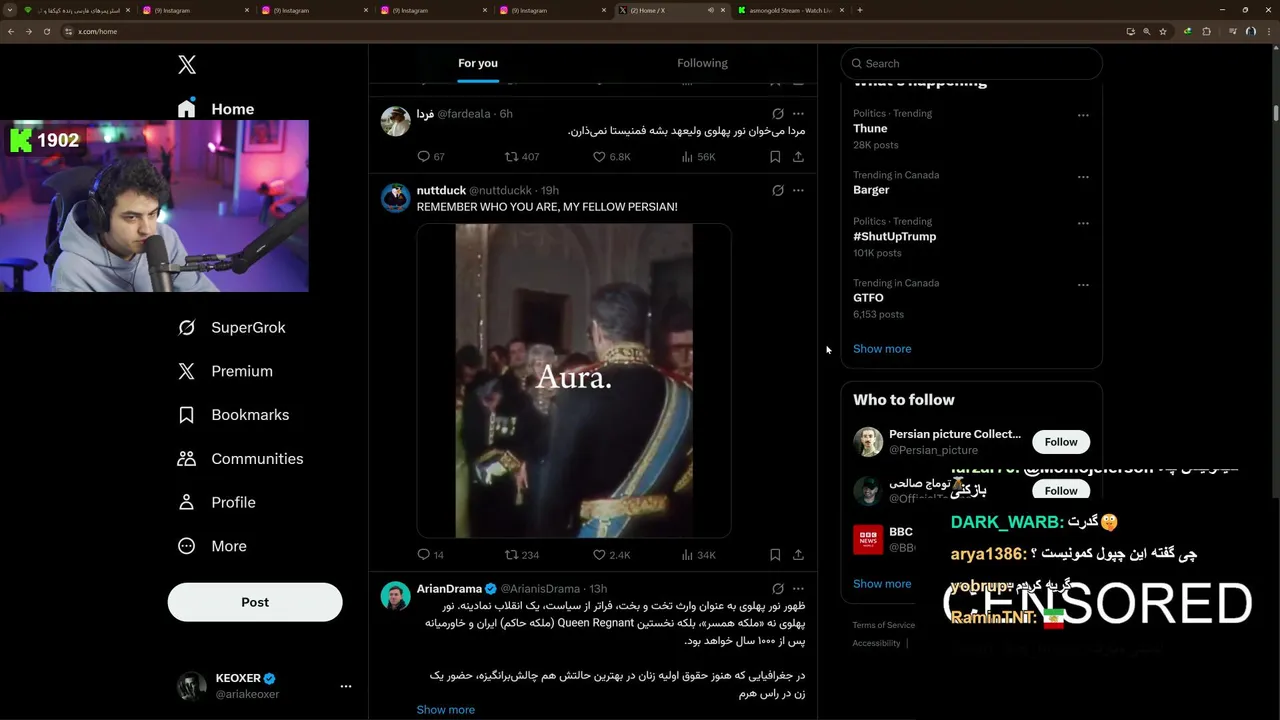Open the Barger trending topic

[x=871, y=190]
